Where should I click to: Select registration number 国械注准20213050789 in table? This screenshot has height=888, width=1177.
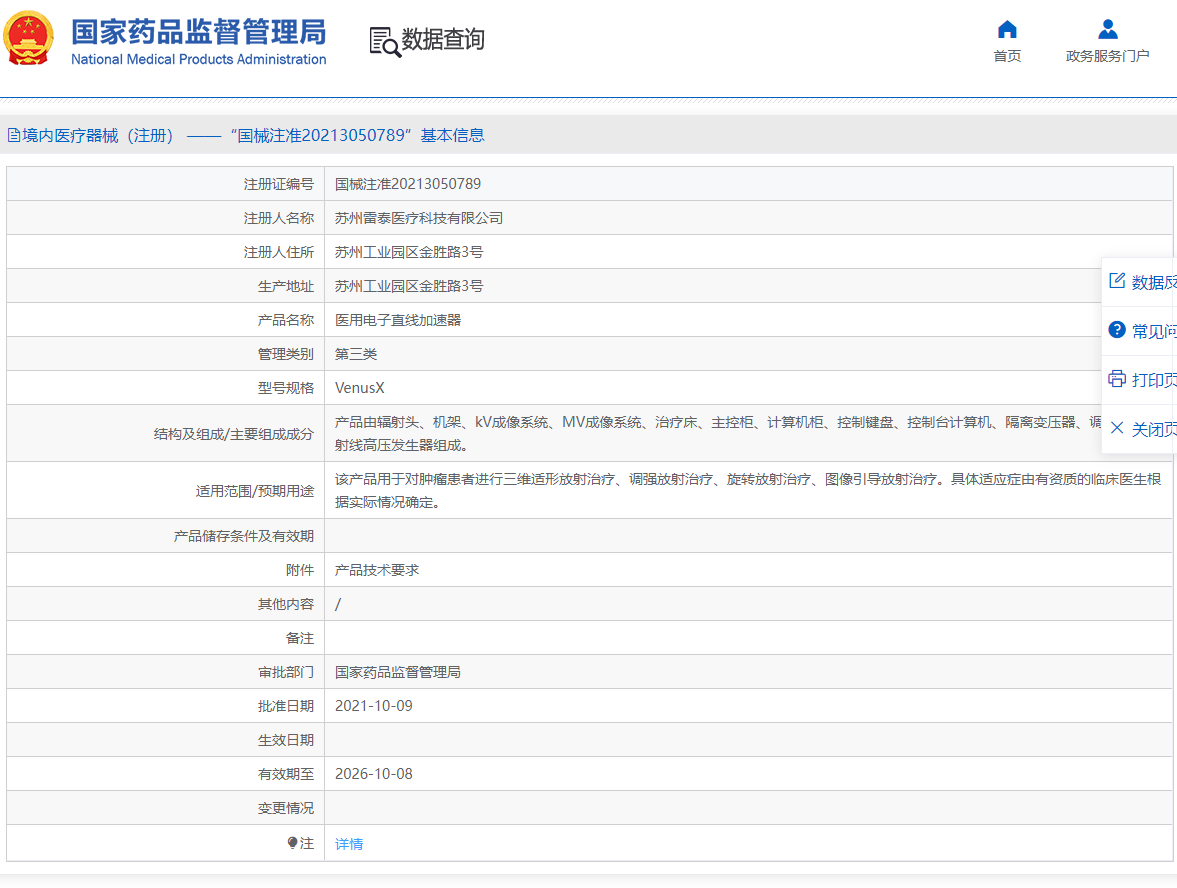pyautogui.click(x=408, y=184)
